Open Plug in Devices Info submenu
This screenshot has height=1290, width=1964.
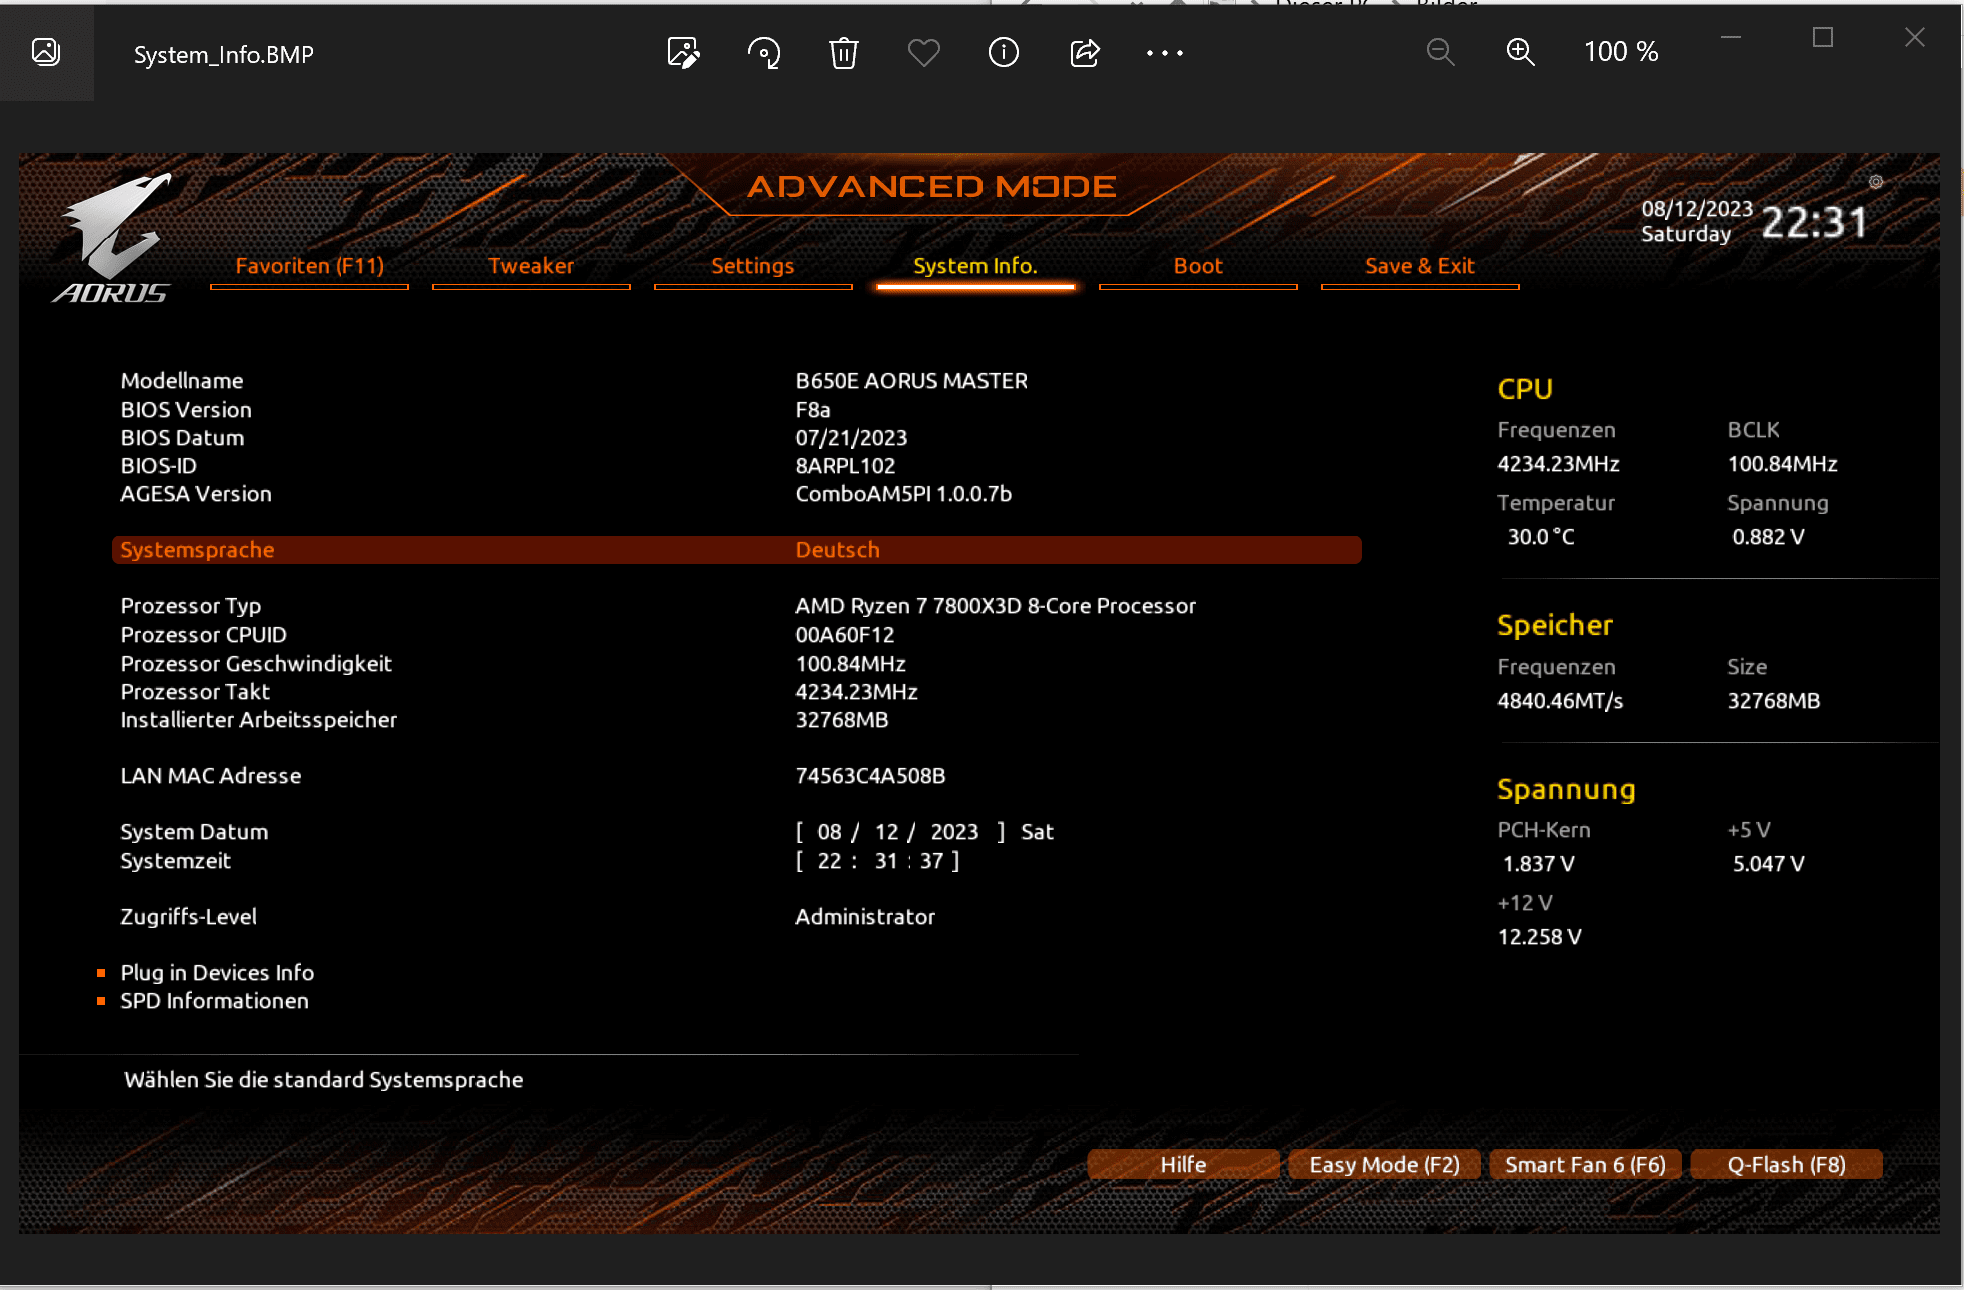(x=217, y=973)
